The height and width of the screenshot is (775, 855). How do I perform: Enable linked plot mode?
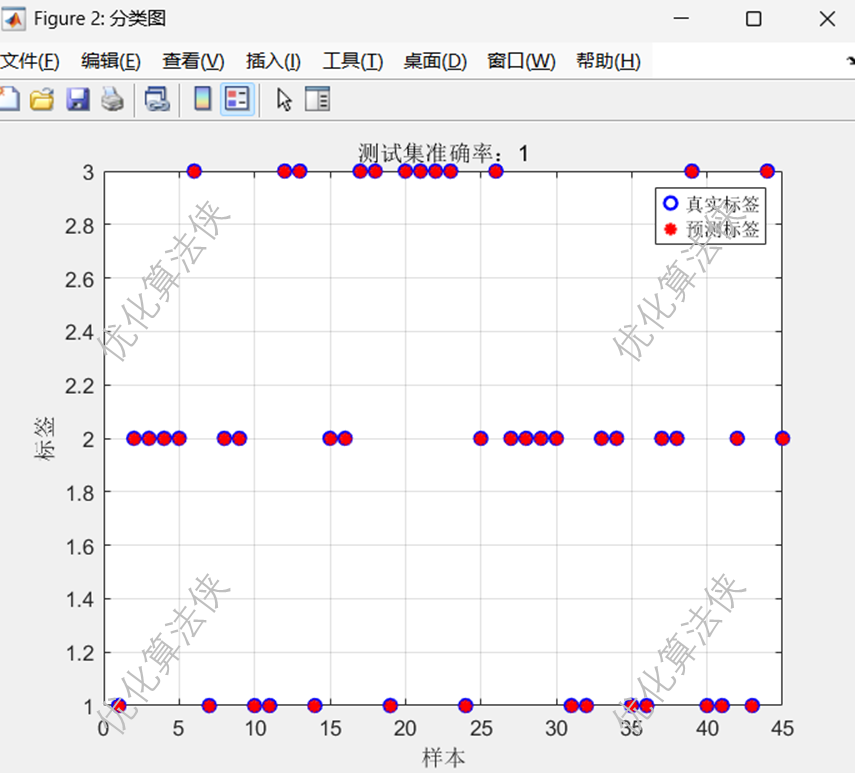click(155, 99)
